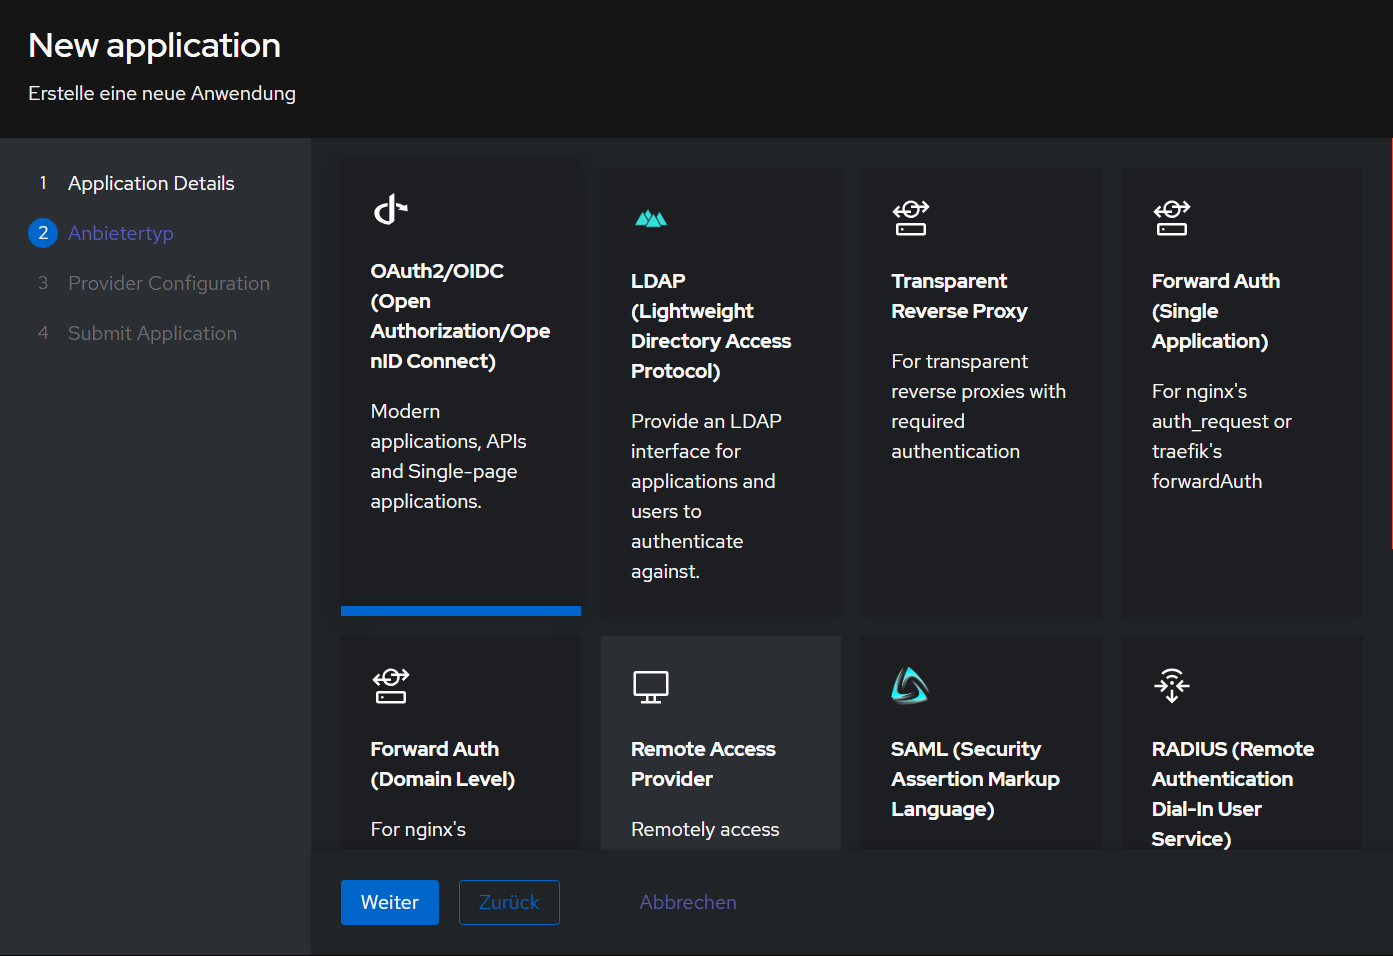Click the RADIUS provider wifi icon
Screen dimensions: 1393x956
[x=1172, y=686]
